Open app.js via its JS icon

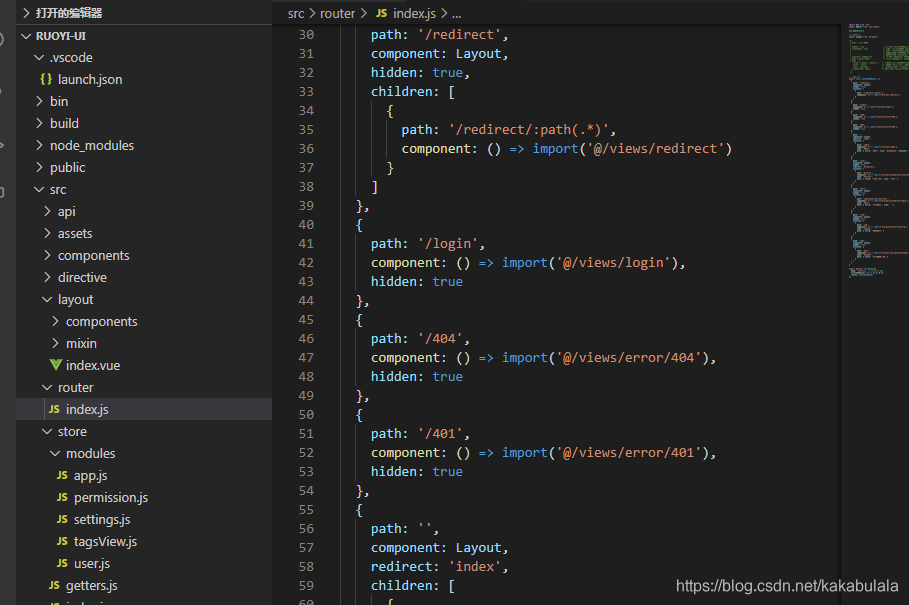coord(63,475)
